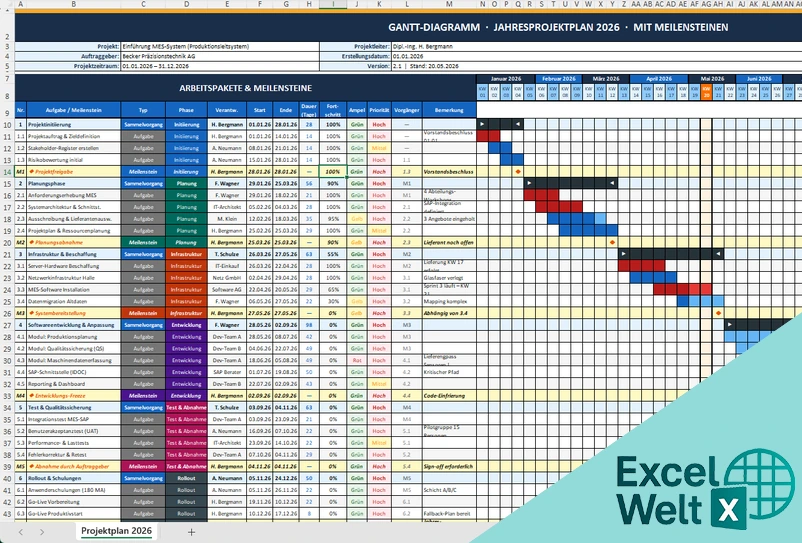Click the Februar 2026 month header

[559, 79]
